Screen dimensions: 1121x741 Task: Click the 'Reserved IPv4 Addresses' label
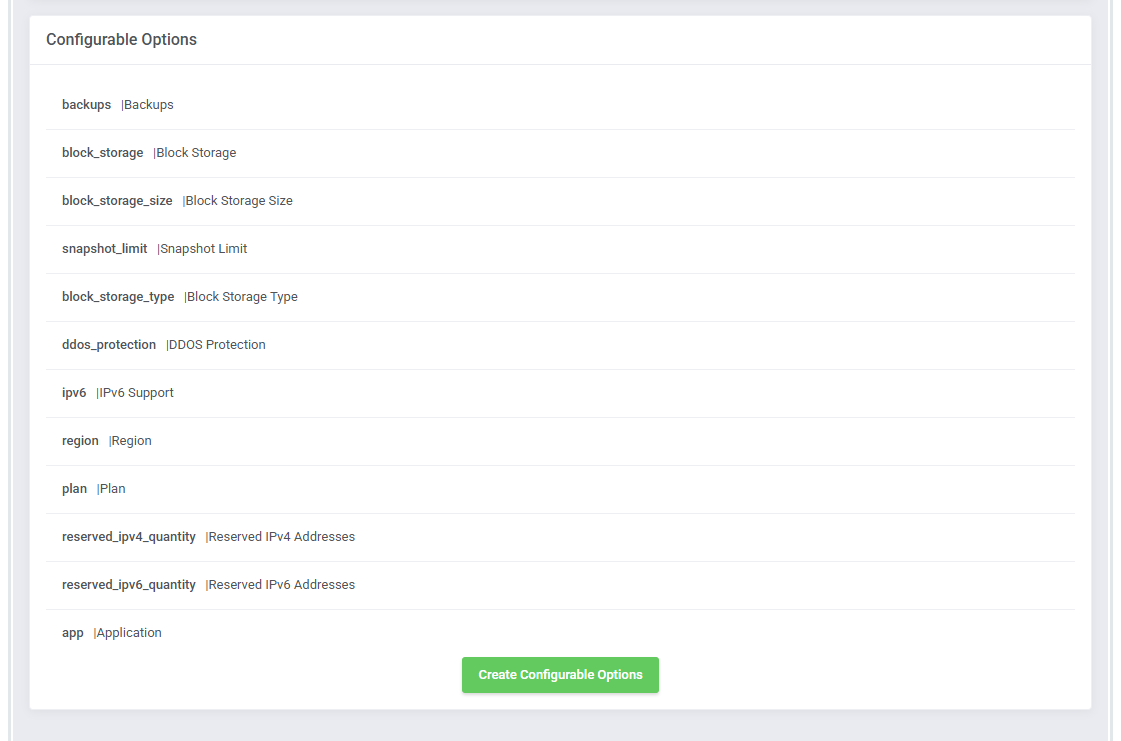pyautogui.click(x=281, y=536)
